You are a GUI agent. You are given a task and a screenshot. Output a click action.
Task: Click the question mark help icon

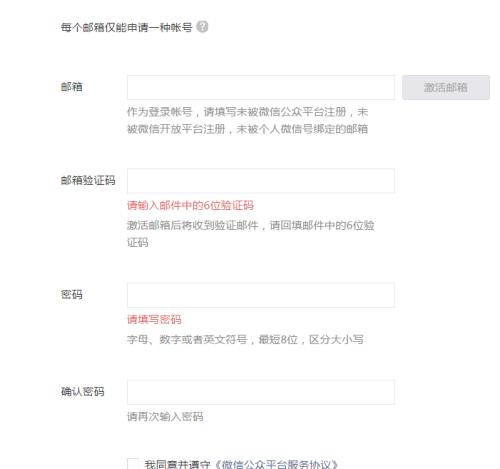pyautogui.click(x=202, y=27)
